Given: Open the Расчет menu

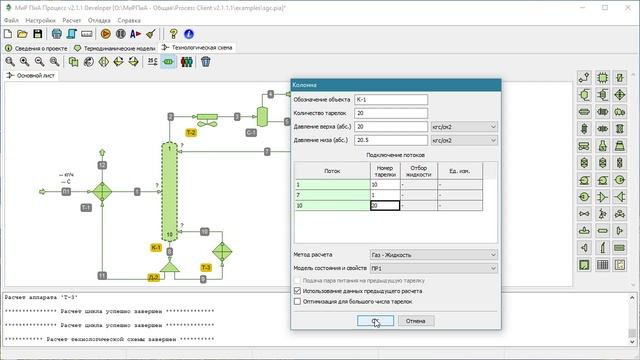Looking at the screenshot, I should (x=71, y=20).
